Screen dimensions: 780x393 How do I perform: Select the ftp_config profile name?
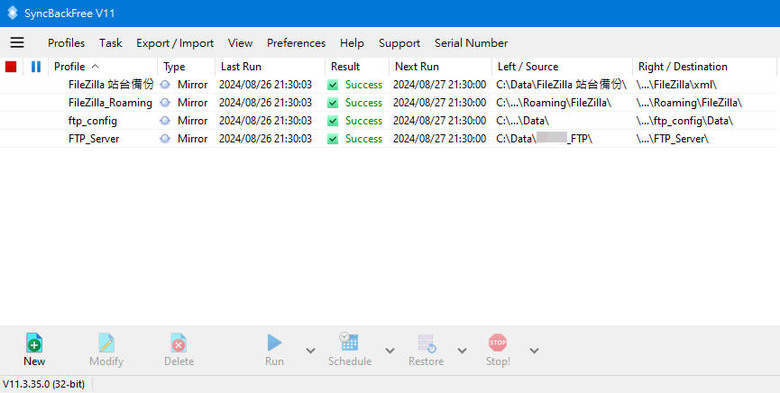pos(93,121)
